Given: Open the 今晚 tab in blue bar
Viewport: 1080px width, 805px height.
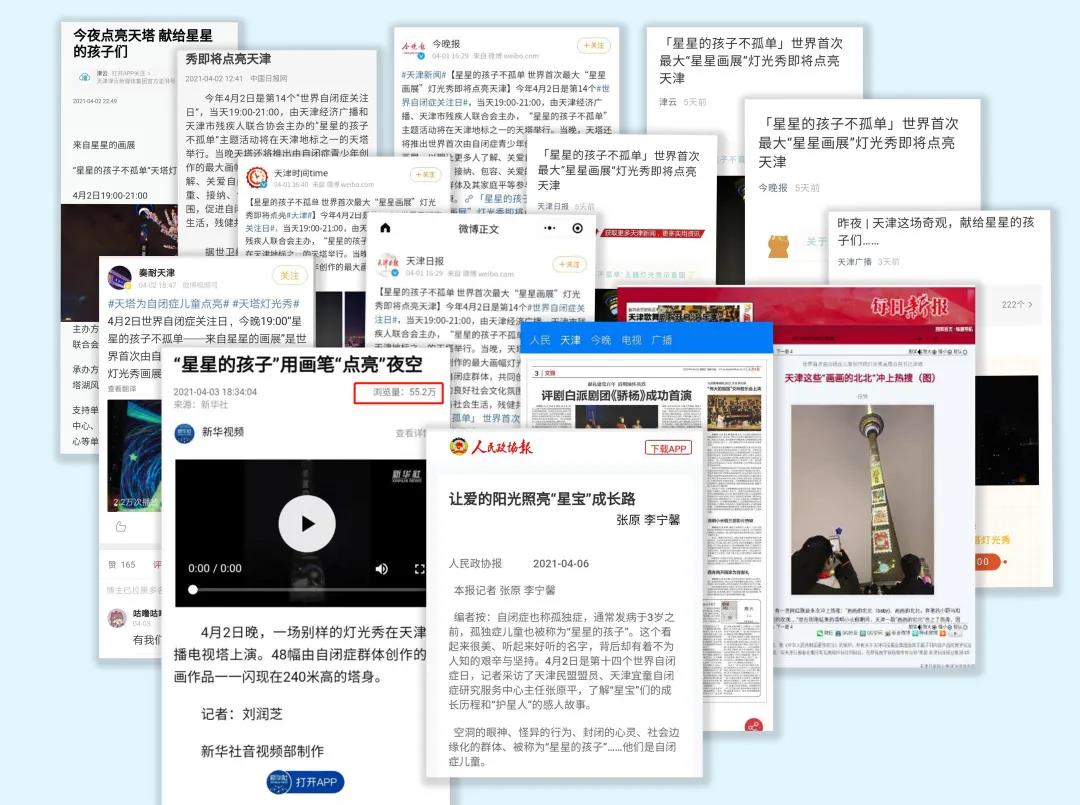Looking at the screenshot, I should pos(601,340).
